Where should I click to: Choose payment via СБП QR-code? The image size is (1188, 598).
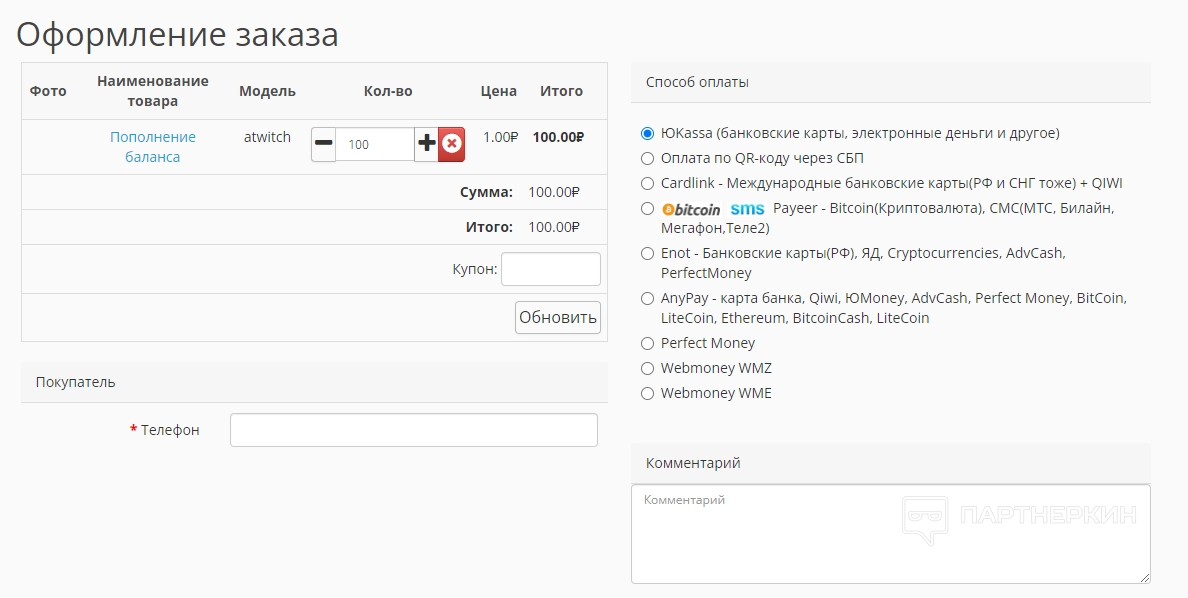(647, 158)
